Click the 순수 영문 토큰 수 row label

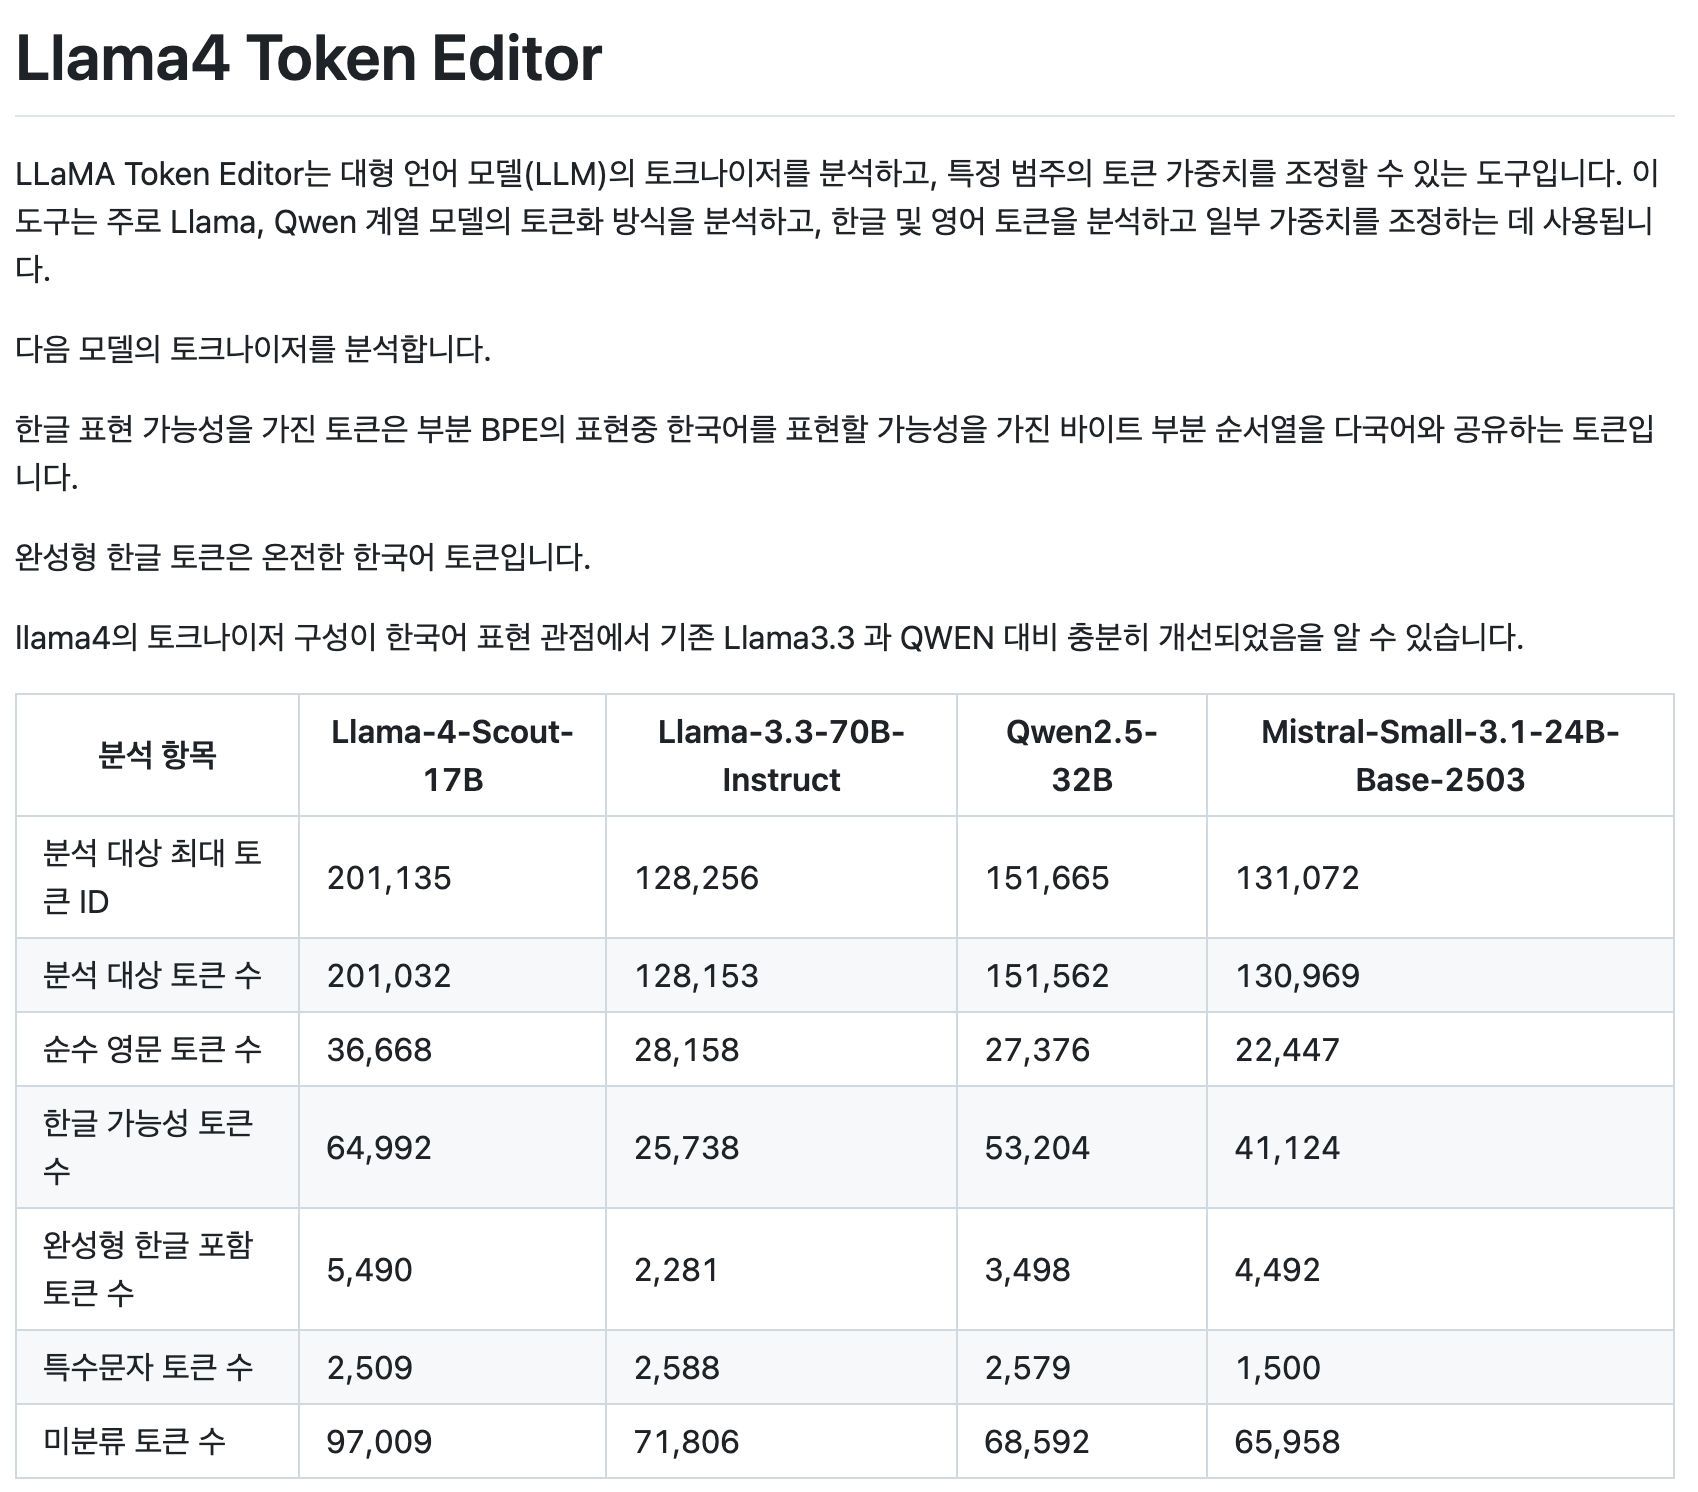point(152,1049)
